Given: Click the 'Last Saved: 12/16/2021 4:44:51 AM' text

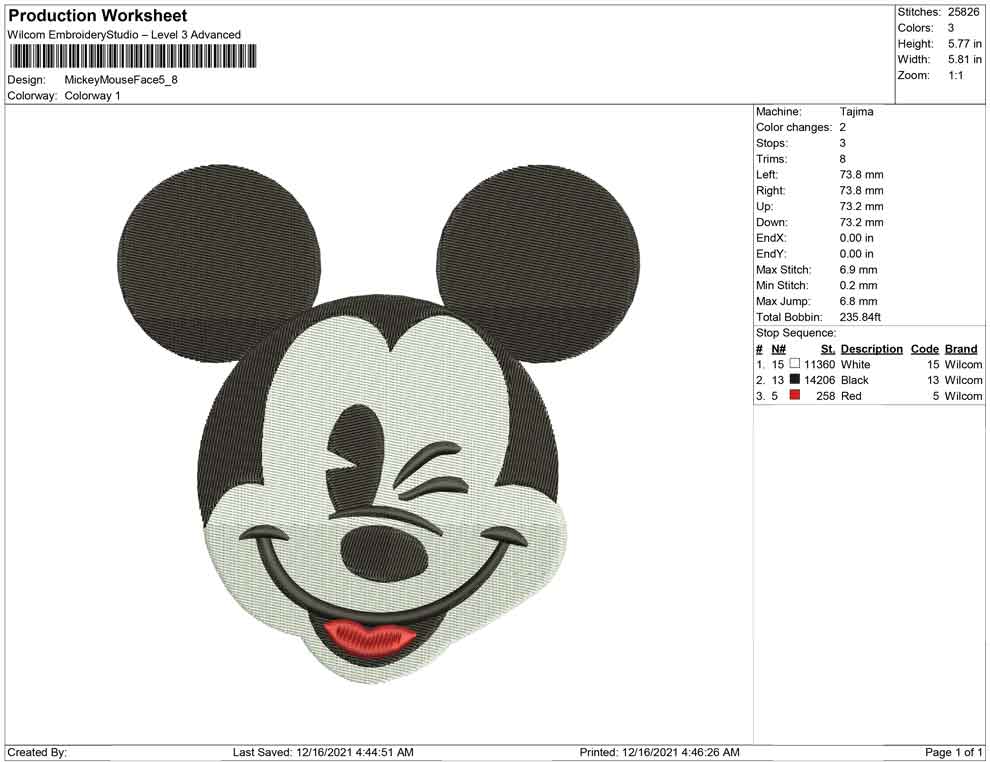Looking at the screenshot, I should click(323, 752).
